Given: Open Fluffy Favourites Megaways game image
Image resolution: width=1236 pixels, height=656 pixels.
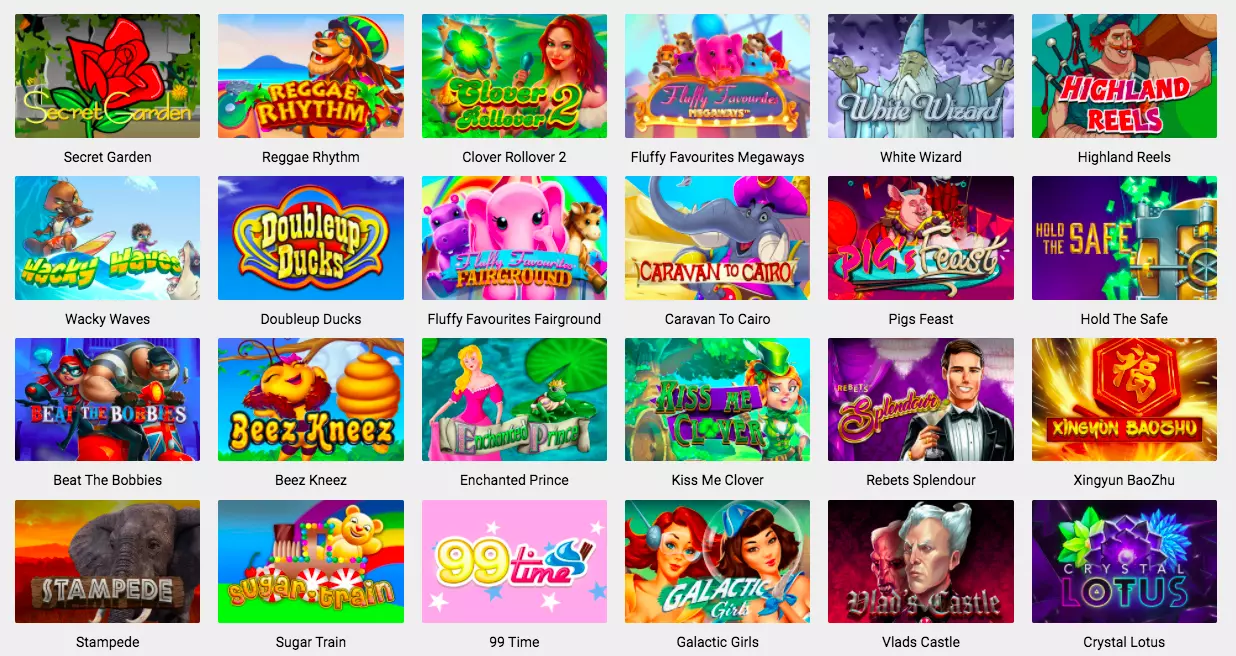Looking at the screenshot, I should pos(717,76).
